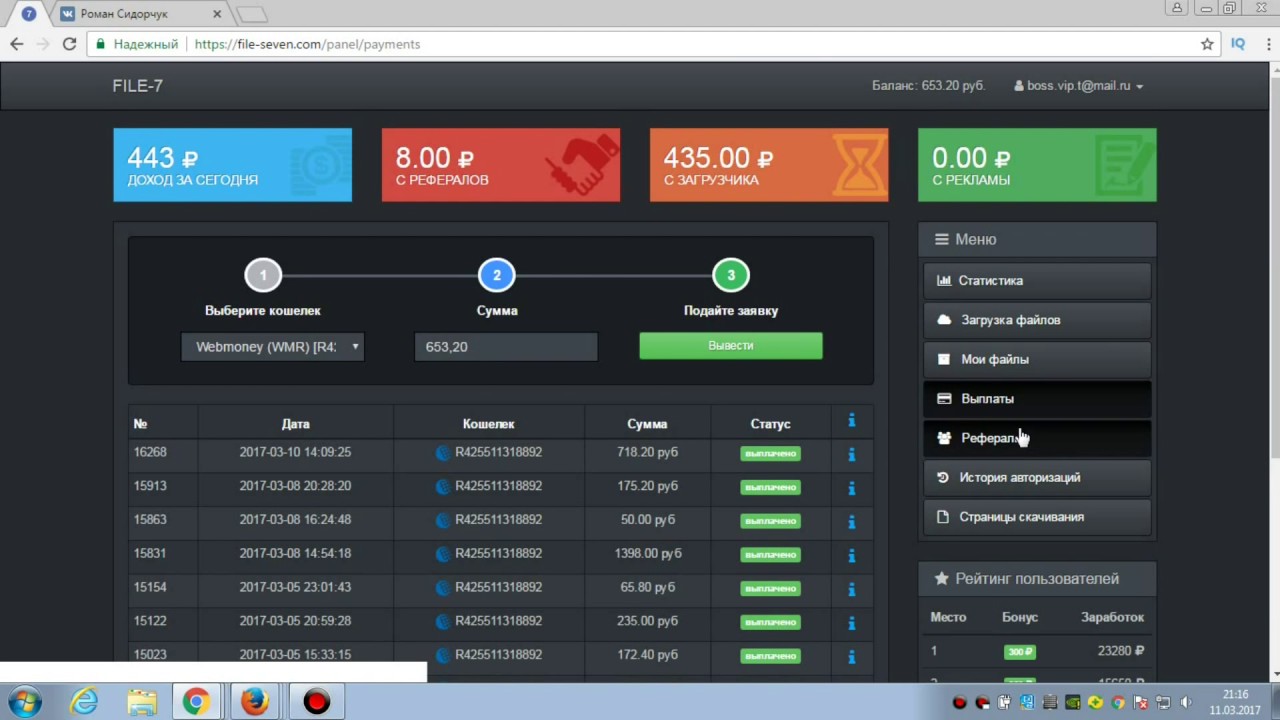Click payment number 15023
The image size is (1280, 720).
pyautogui.click(x=150, y=655)
